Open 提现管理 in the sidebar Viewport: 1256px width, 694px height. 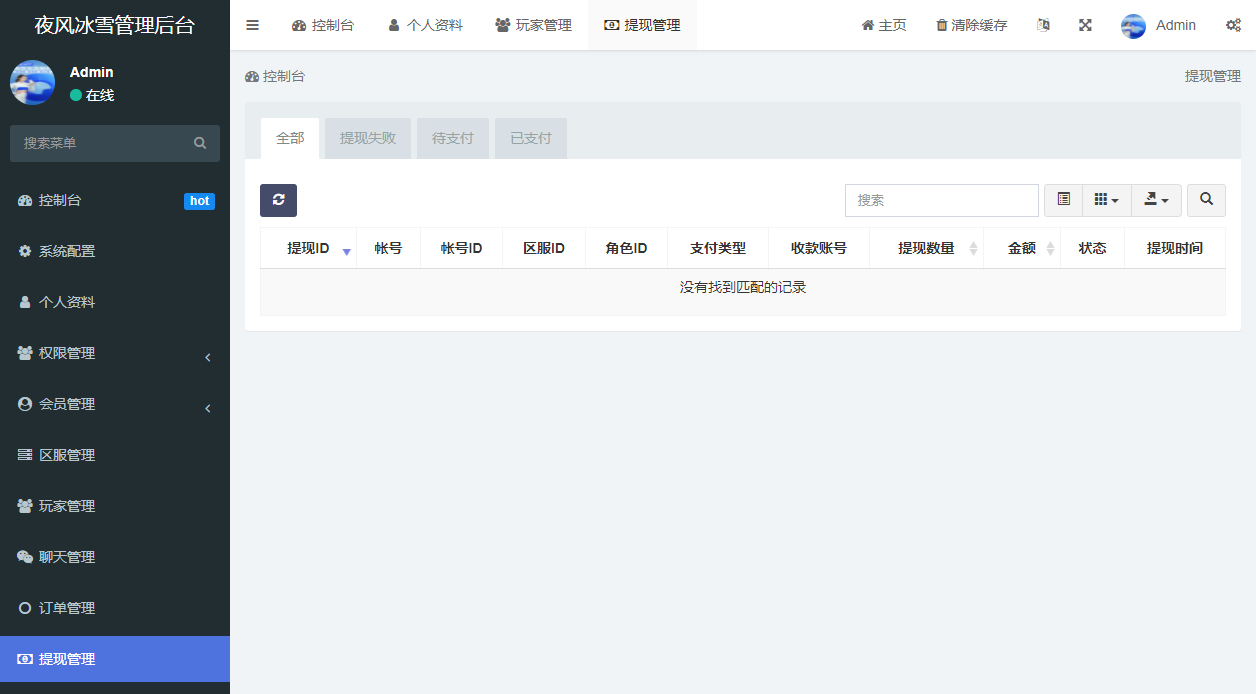click(115, 659)
